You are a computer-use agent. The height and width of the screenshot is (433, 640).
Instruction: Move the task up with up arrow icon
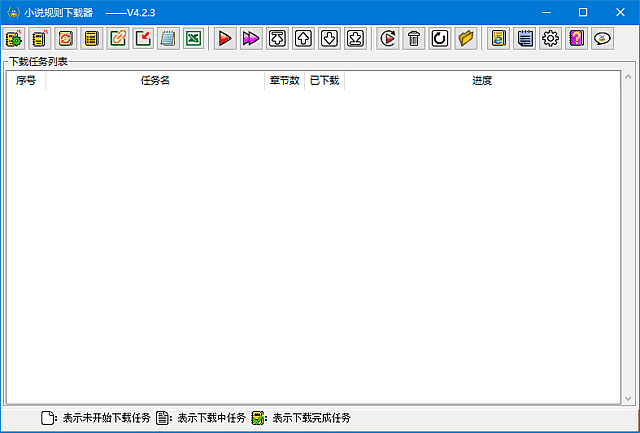(x=303, y=39)
